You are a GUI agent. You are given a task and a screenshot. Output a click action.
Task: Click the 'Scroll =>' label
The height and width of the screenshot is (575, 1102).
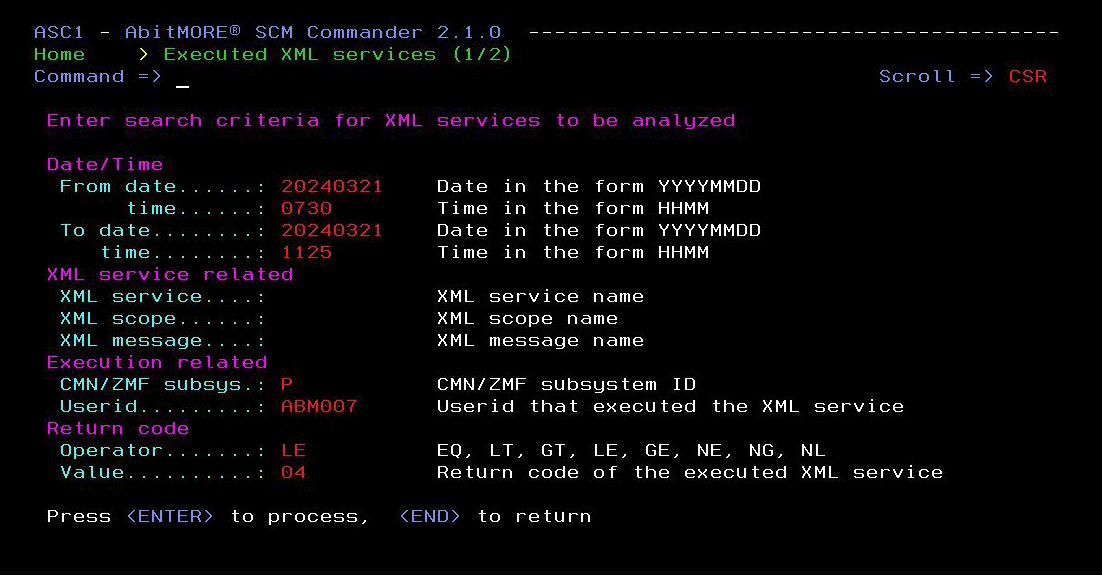pyautogui.click(x=936, y=77)
